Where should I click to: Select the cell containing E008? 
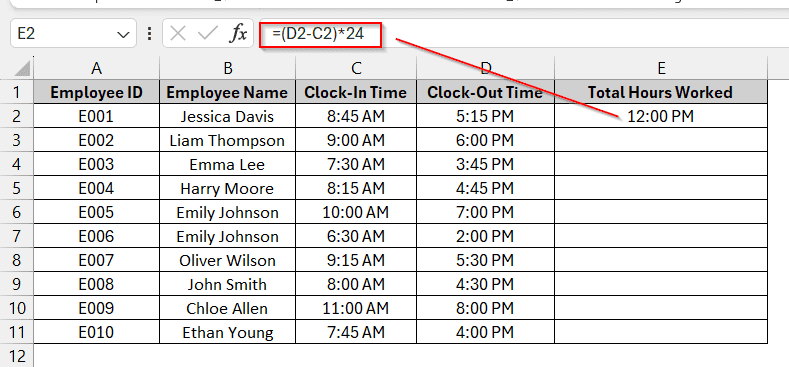tap(97, 284)
